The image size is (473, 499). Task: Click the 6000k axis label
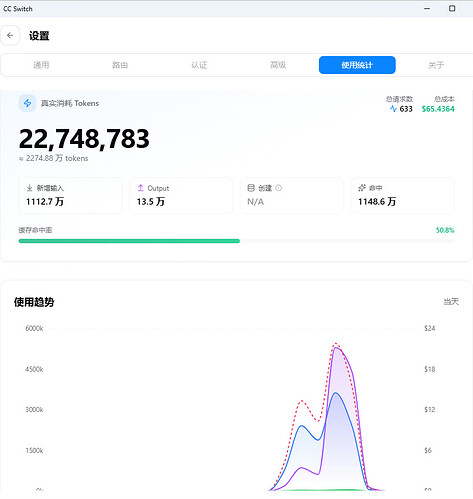click(x=34, y=328)
